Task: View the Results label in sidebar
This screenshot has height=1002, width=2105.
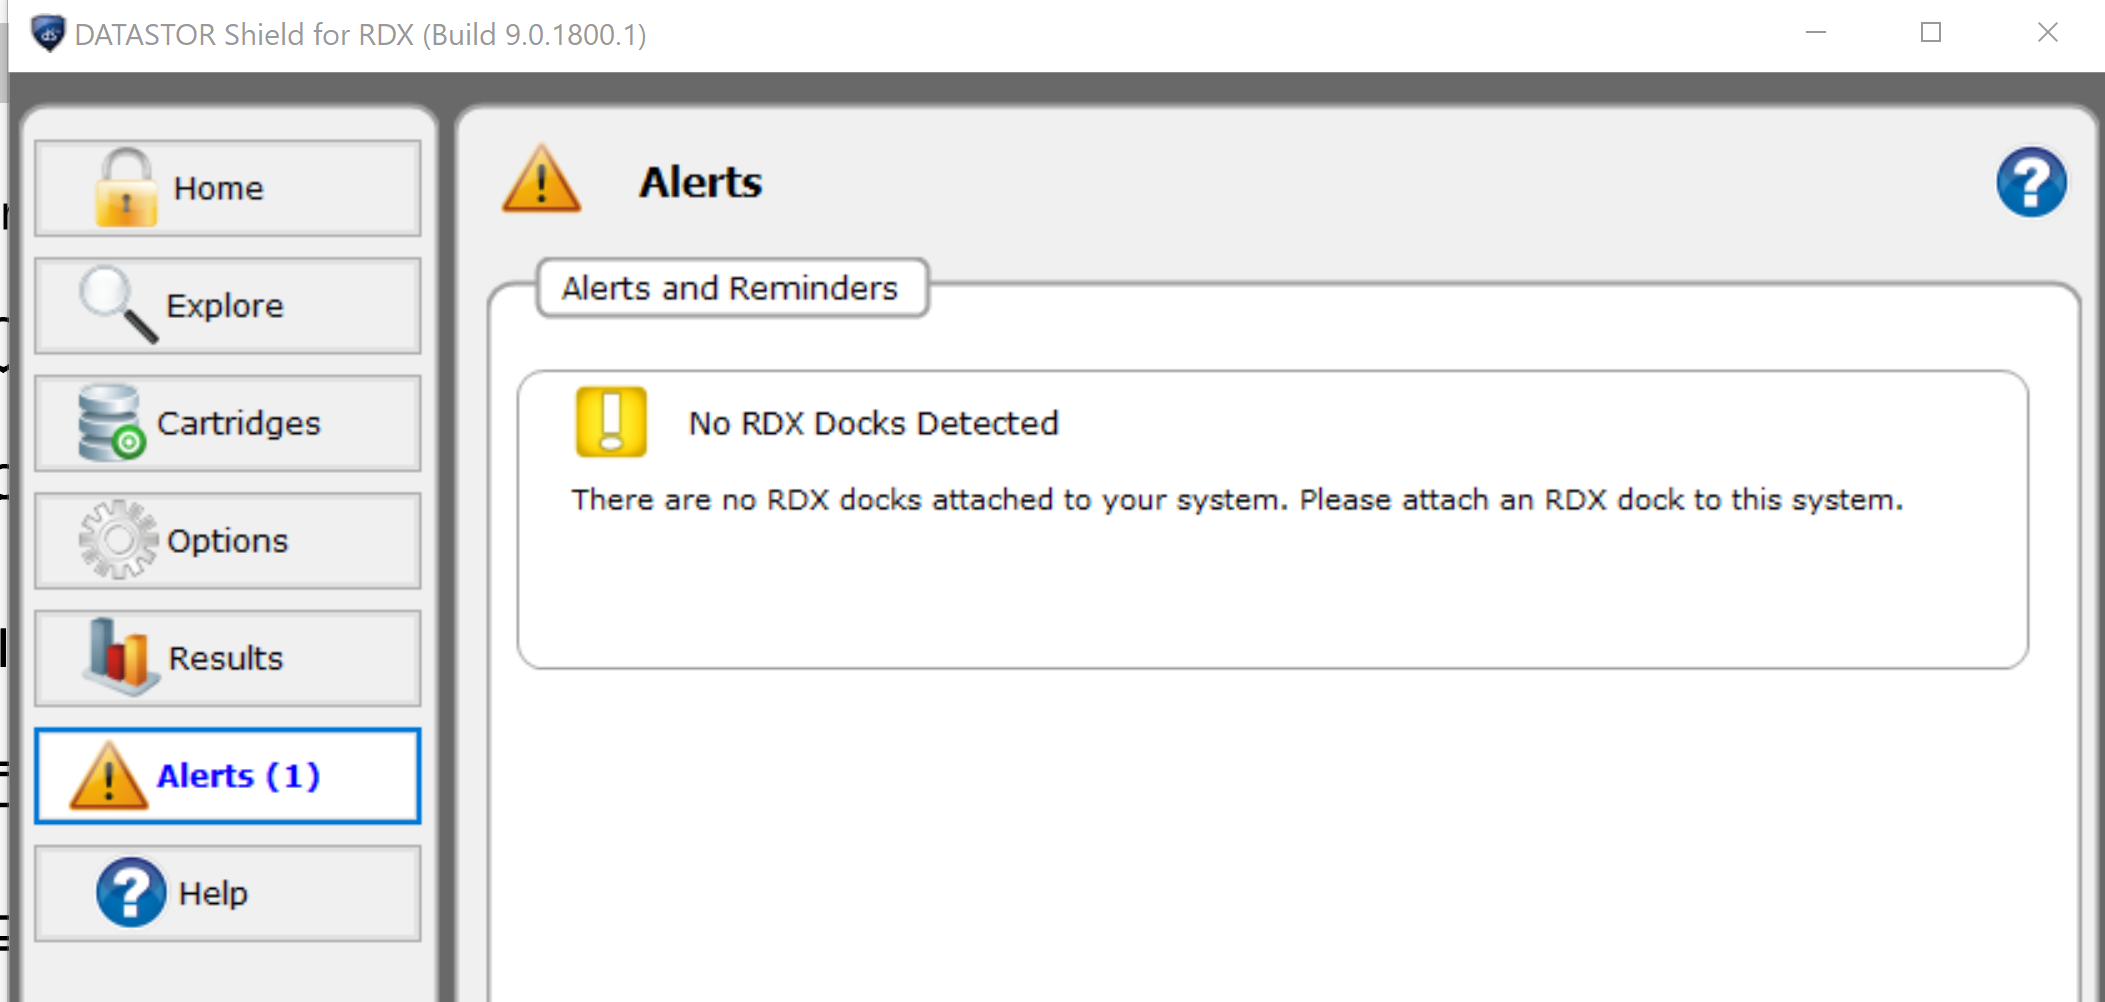Action: tap(226, 658)
